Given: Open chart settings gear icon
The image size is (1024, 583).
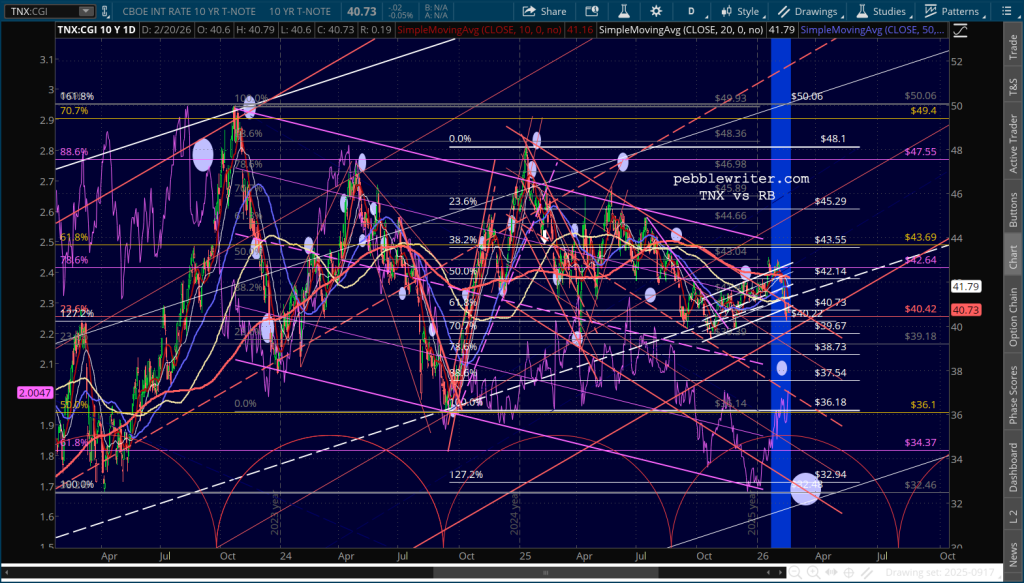Looking at the screenshot, I should tap(656, 11).
